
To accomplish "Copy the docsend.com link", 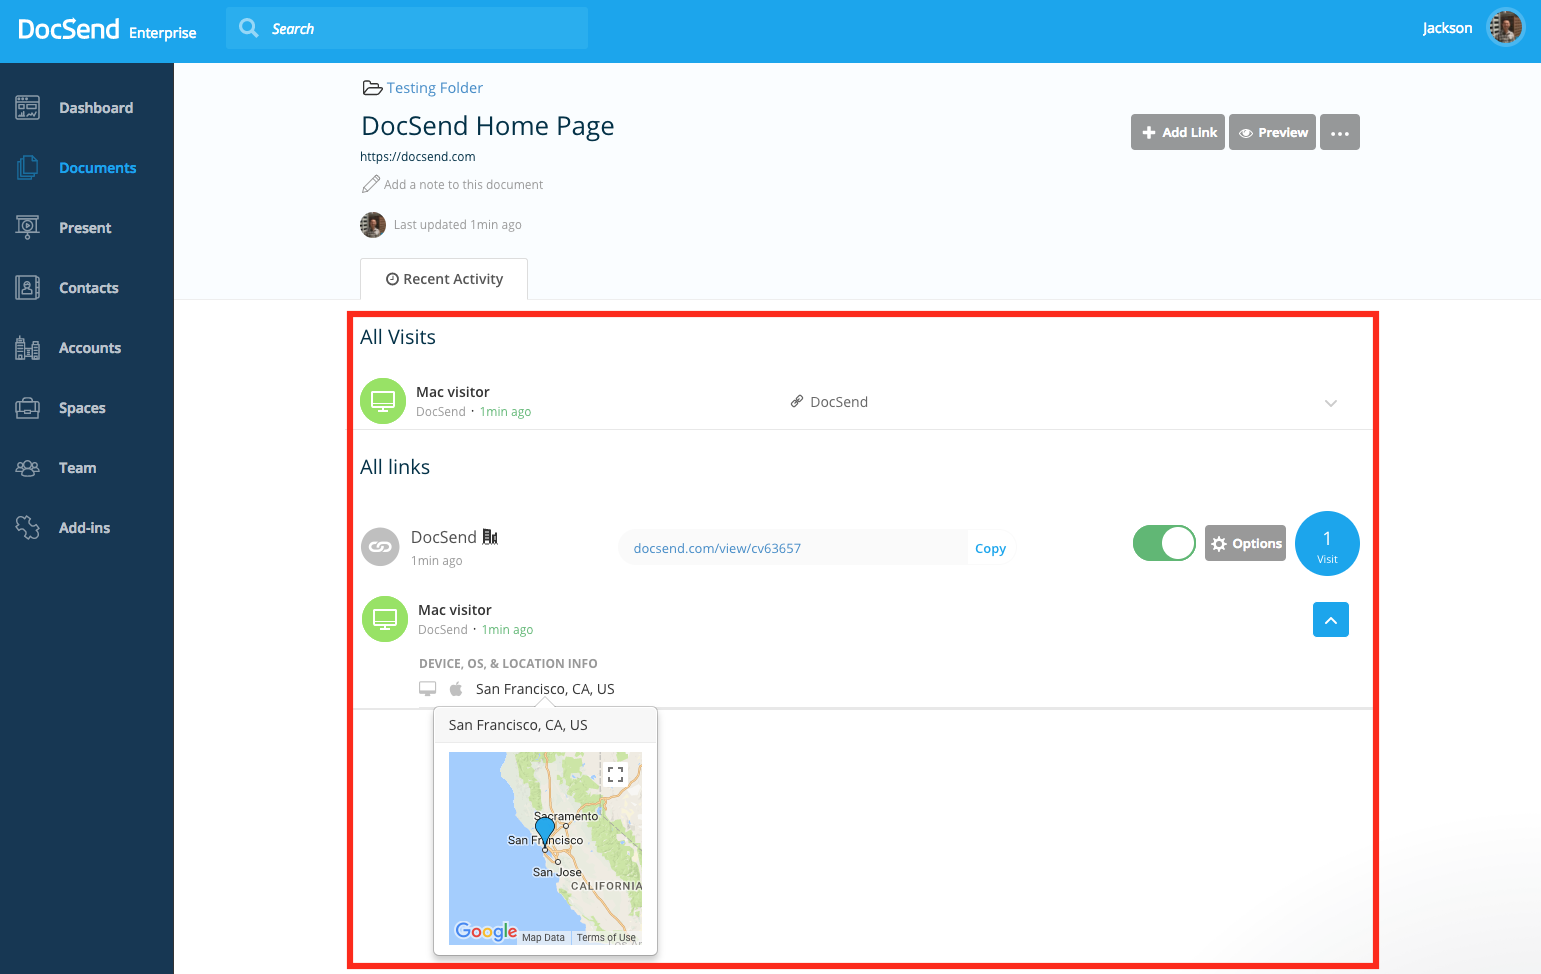I will (x=990, y=548).
